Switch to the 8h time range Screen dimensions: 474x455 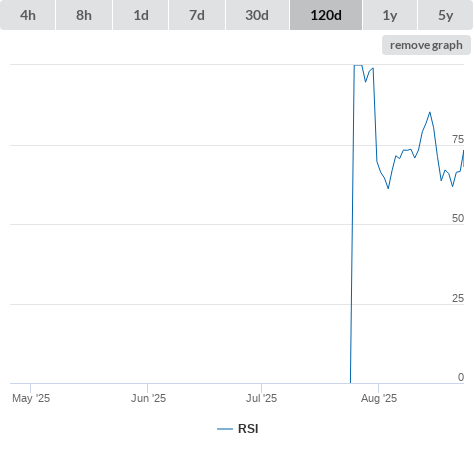pyautogui.click(x=84, y=15)
